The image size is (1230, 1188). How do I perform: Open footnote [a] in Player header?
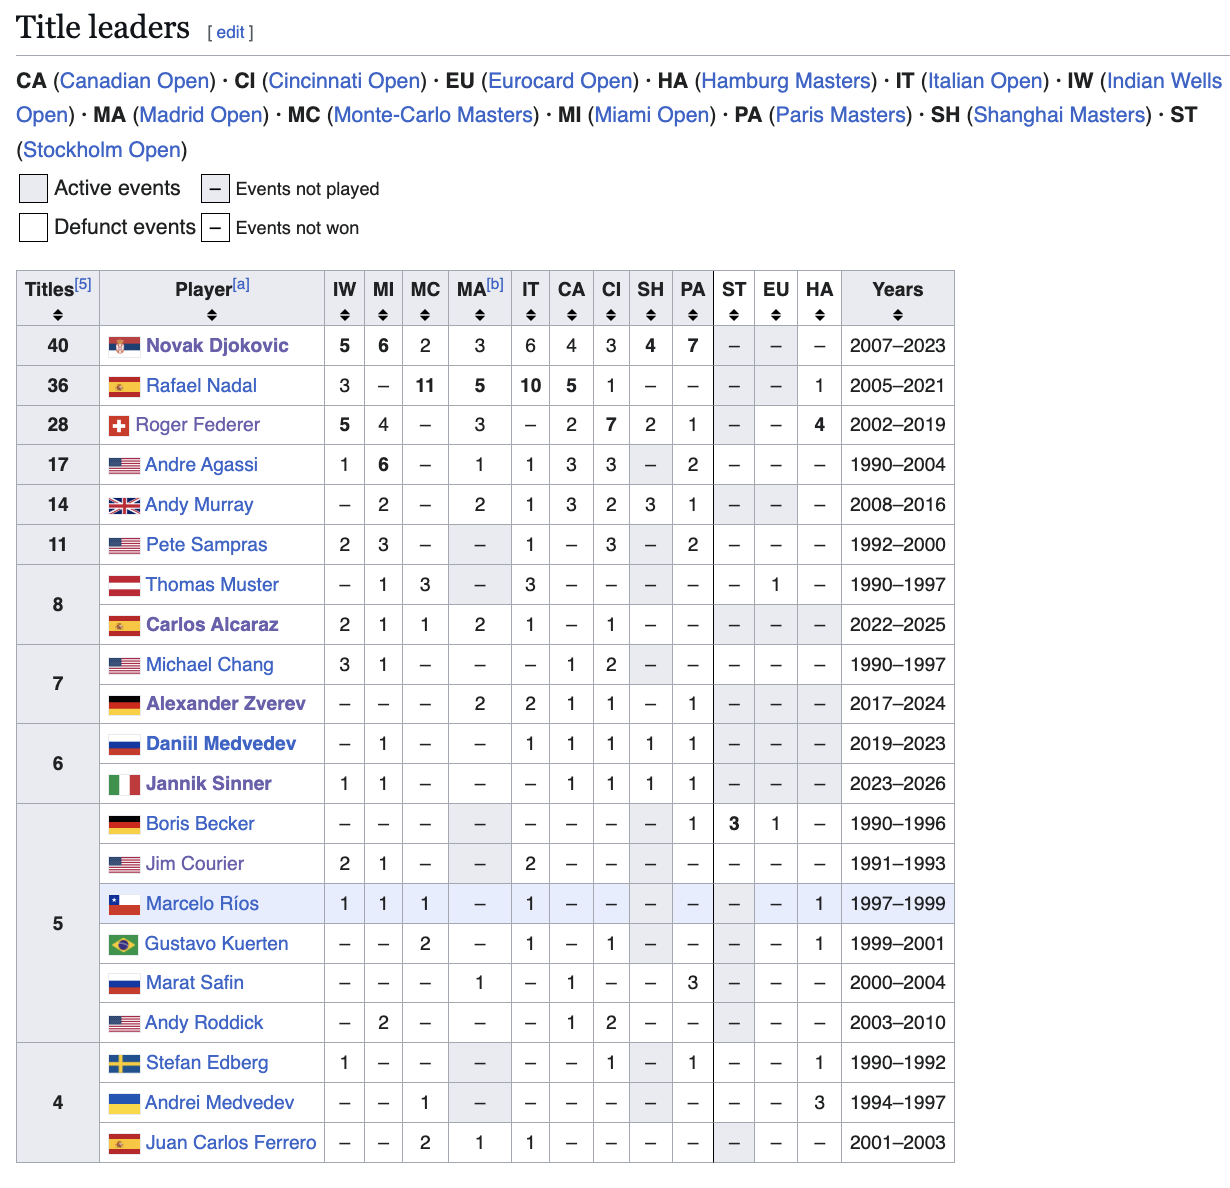(x=241, y=284)
